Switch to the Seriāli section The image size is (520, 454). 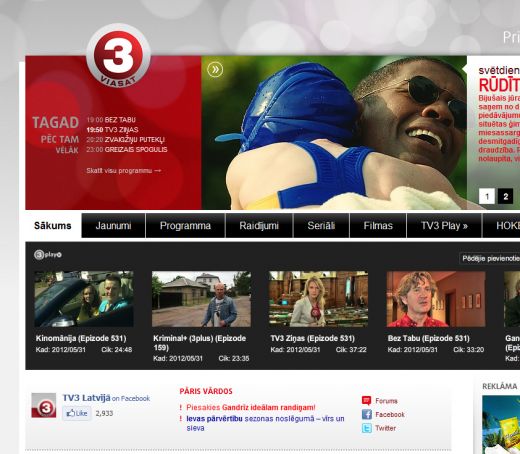coord(321,226)
